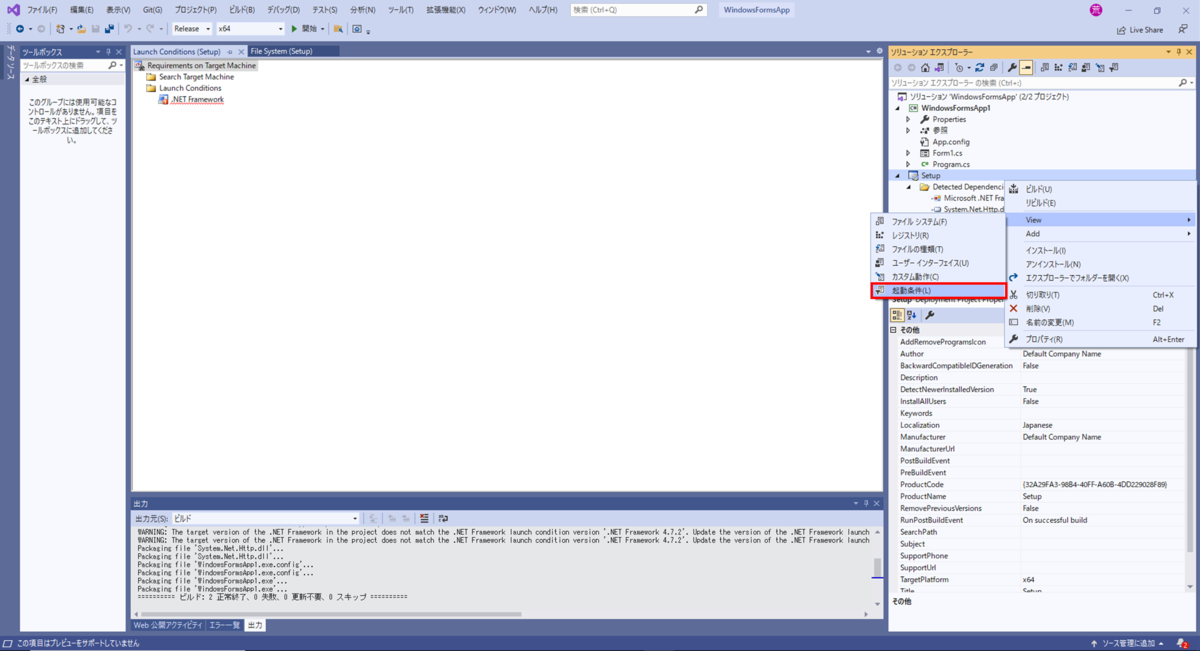Screen dimensions: 1200x651
Task: Open the デバッグ(D) menu
Action: pyautogui.click(x=283, y=10)
